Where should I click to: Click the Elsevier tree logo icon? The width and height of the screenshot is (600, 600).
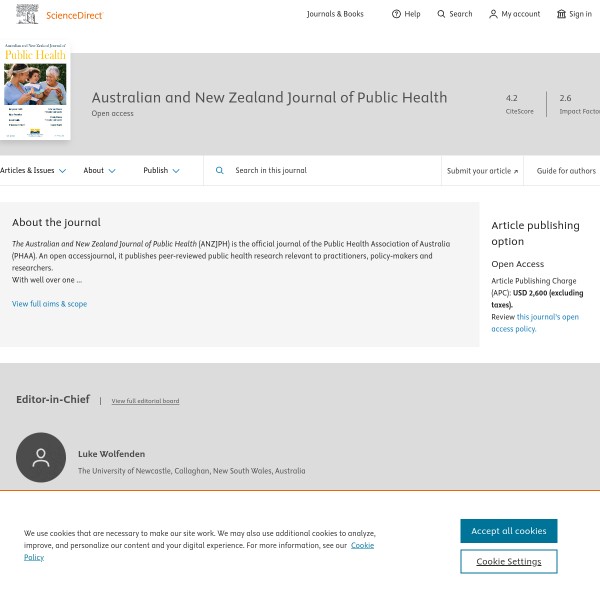27,14
